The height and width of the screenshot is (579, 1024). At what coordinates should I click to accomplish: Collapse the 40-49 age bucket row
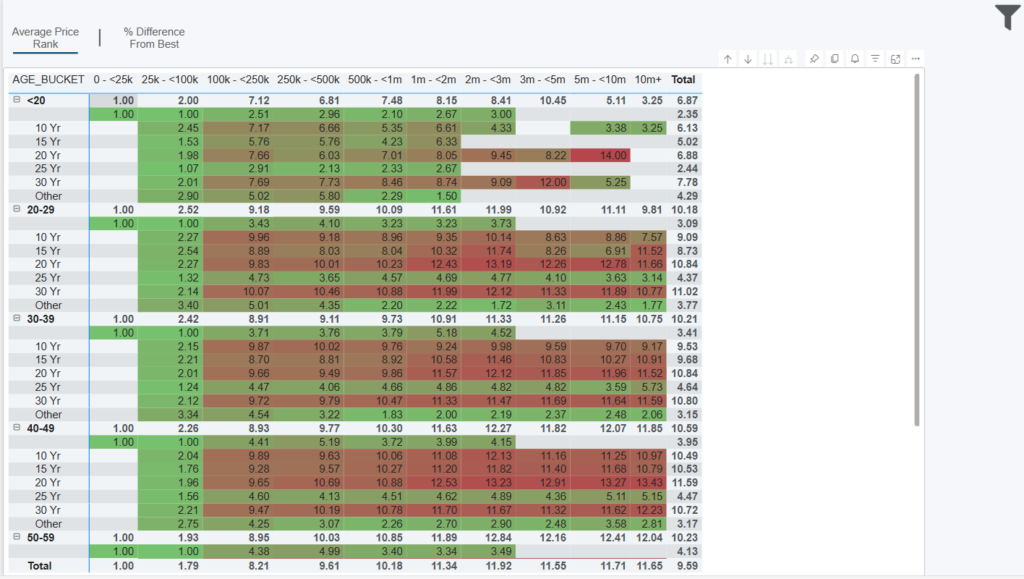[x=17, y=427]
